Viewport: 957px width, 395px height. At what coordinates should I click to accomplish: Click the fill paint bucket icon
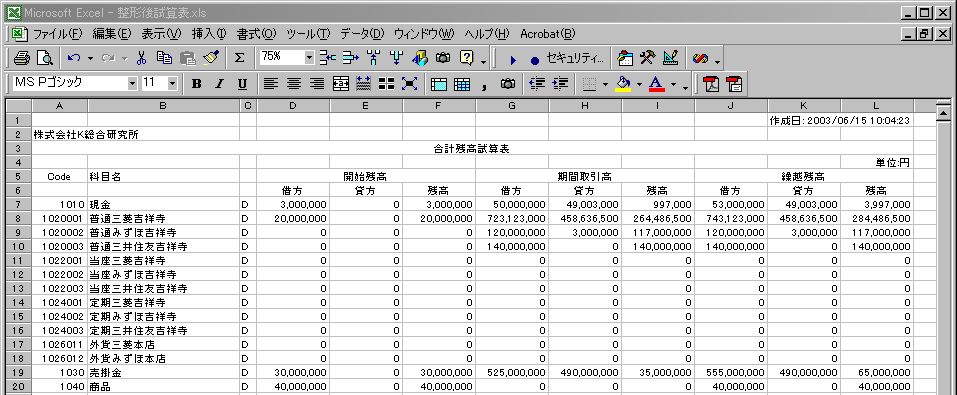(623, 84)
